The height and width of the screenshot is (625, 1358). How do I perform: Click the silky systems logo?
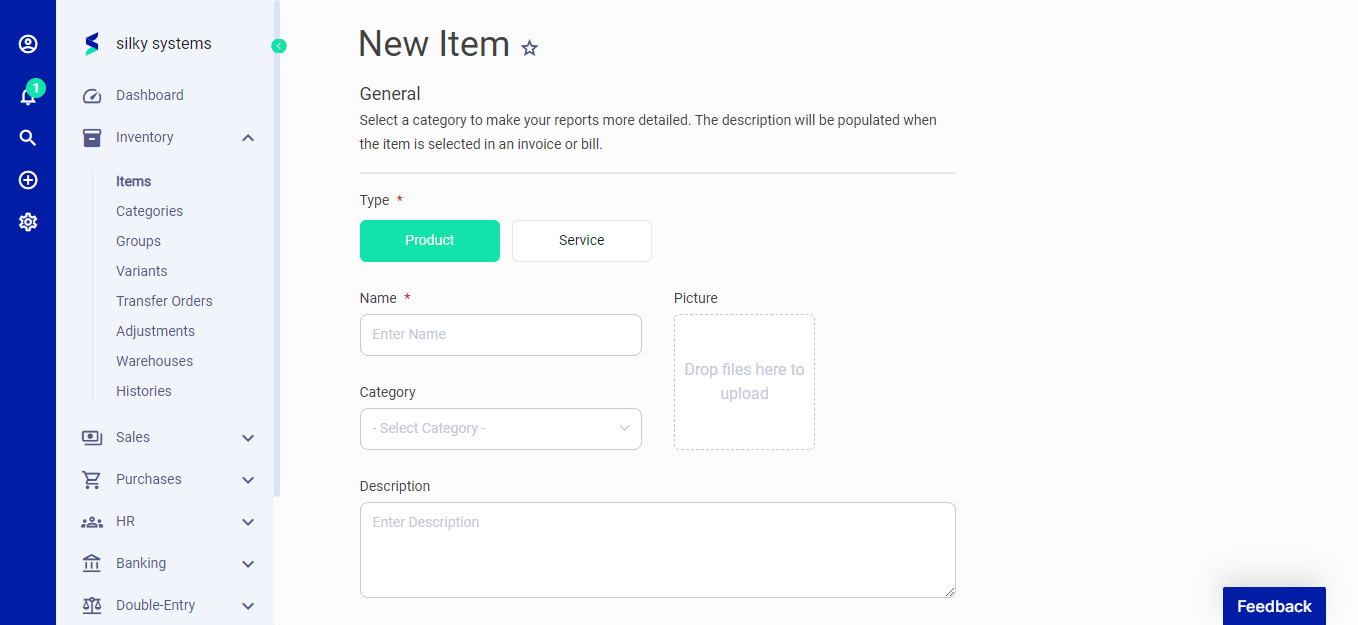pyautogui.click(x=93, y=44)
